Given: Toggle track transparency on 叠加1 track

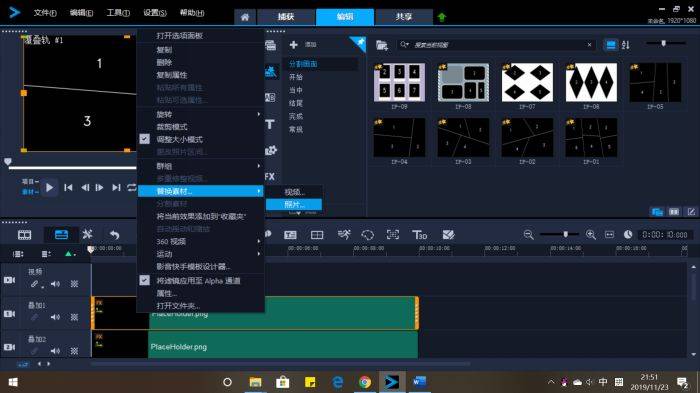Looking at the screenshot, I should pyautogui.click(x=75, y=317).
